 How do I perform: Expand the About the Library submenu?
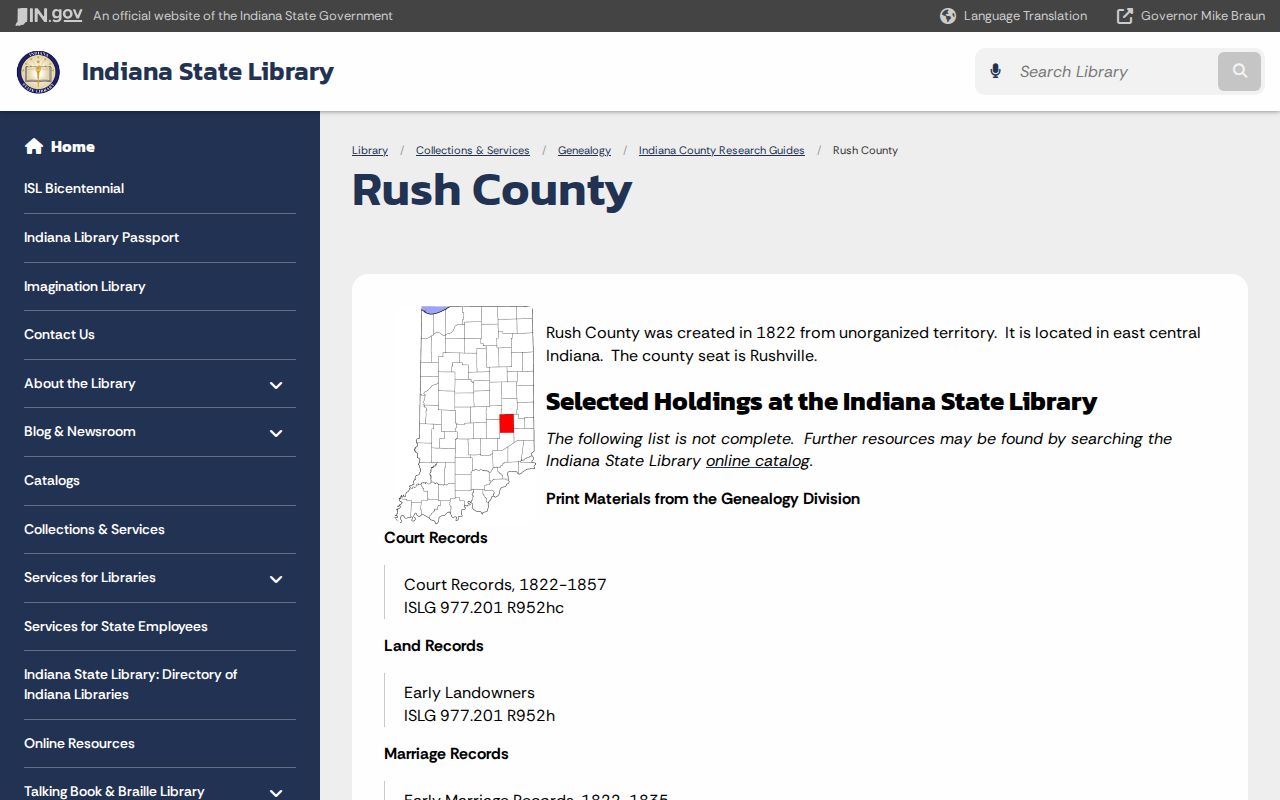[x=276, y=385]
